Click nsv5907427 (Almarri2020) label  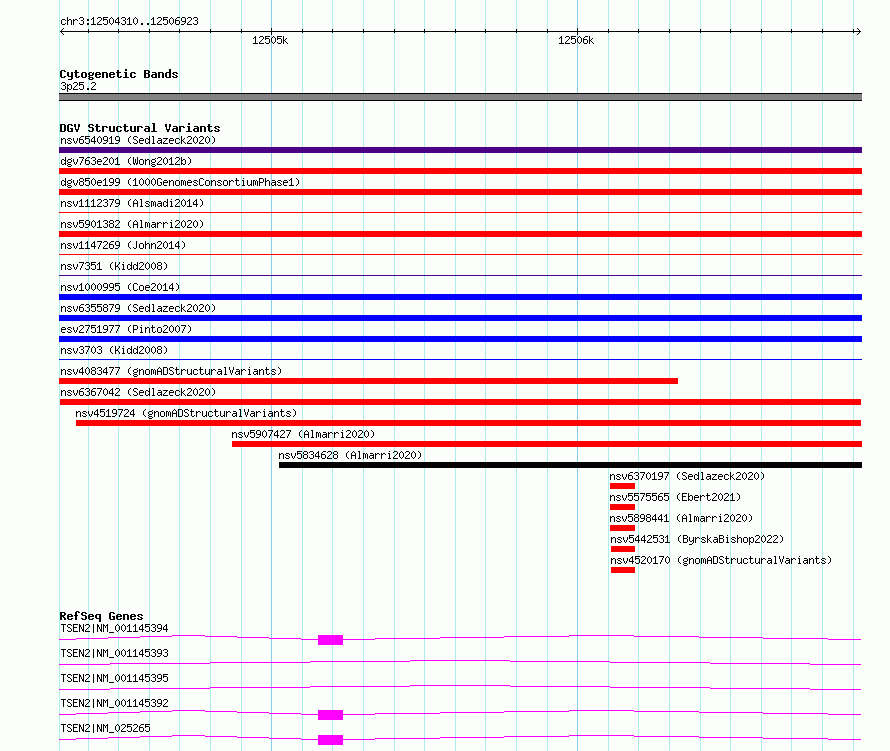point(303,434)
